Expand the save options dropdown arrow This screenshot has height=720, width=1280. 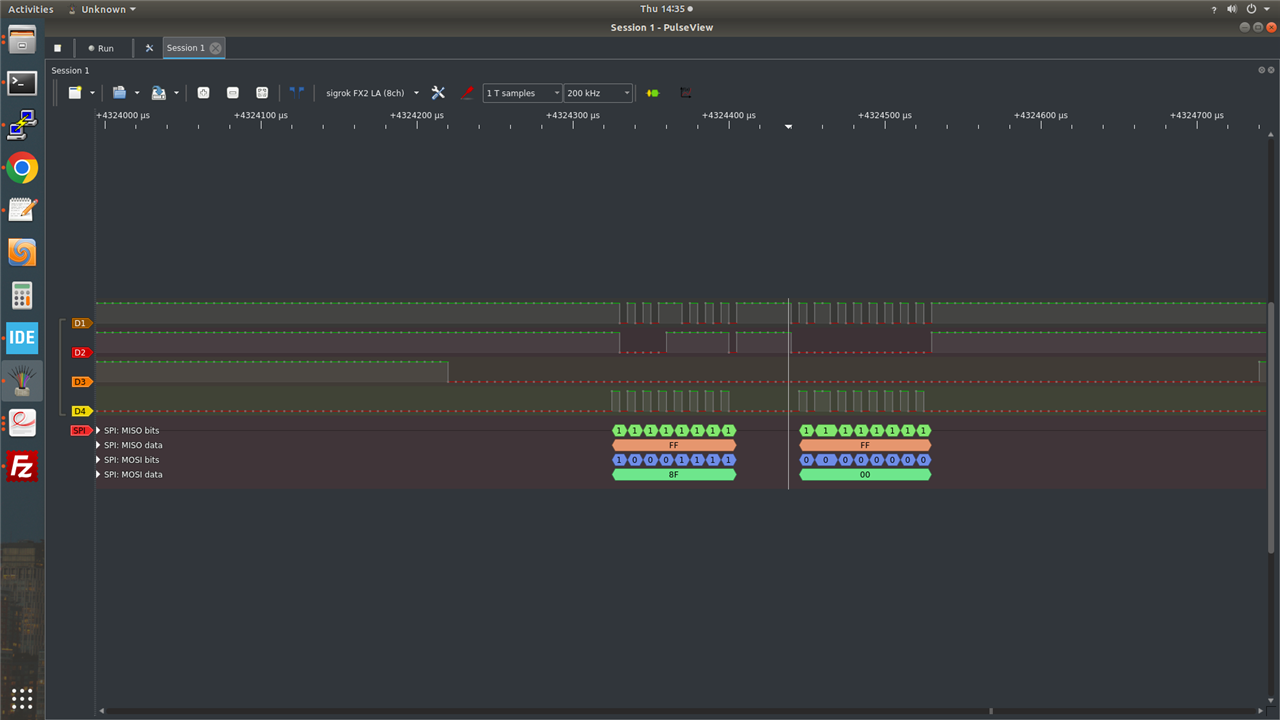[x=176, y=93]
